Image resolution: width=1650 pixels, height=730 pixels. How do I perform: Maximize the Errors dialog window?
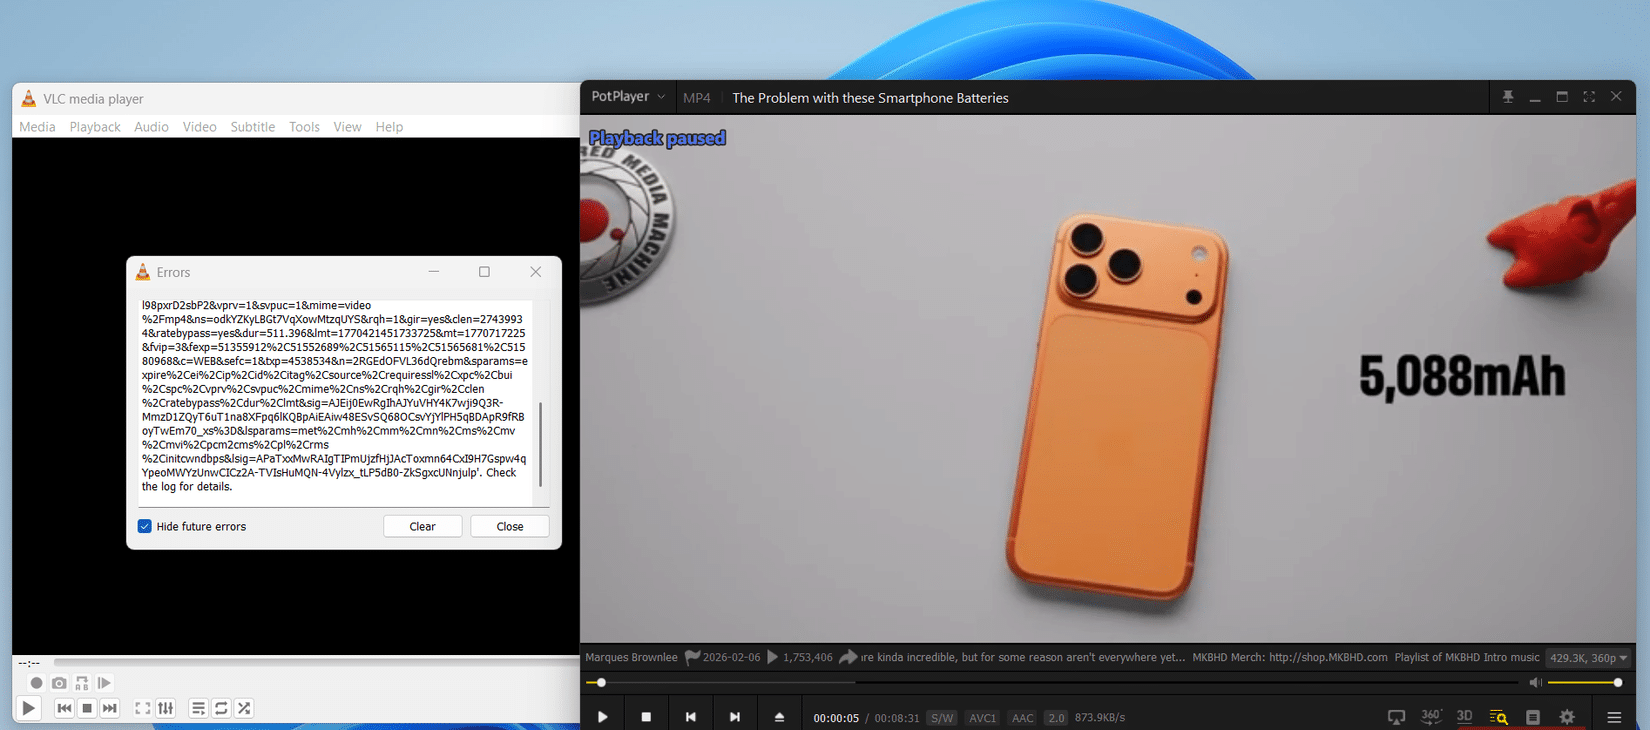(x=484, y=272)
